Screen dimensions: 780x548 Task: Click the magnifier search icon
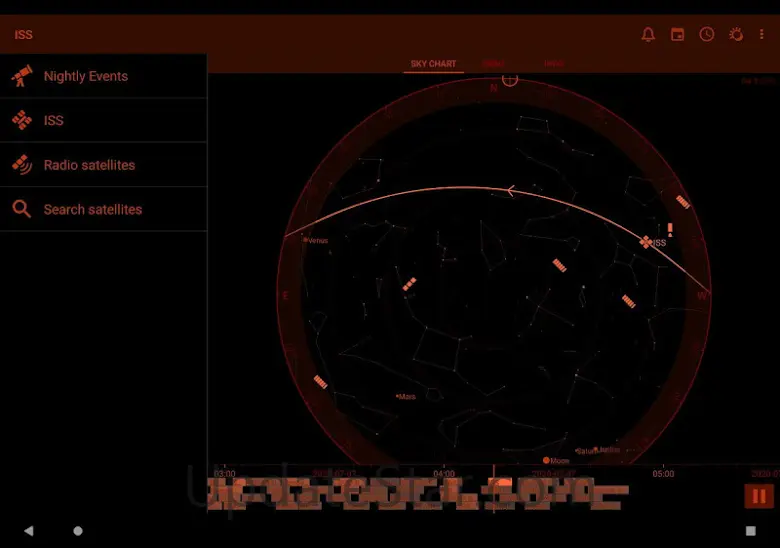(22, 209)
